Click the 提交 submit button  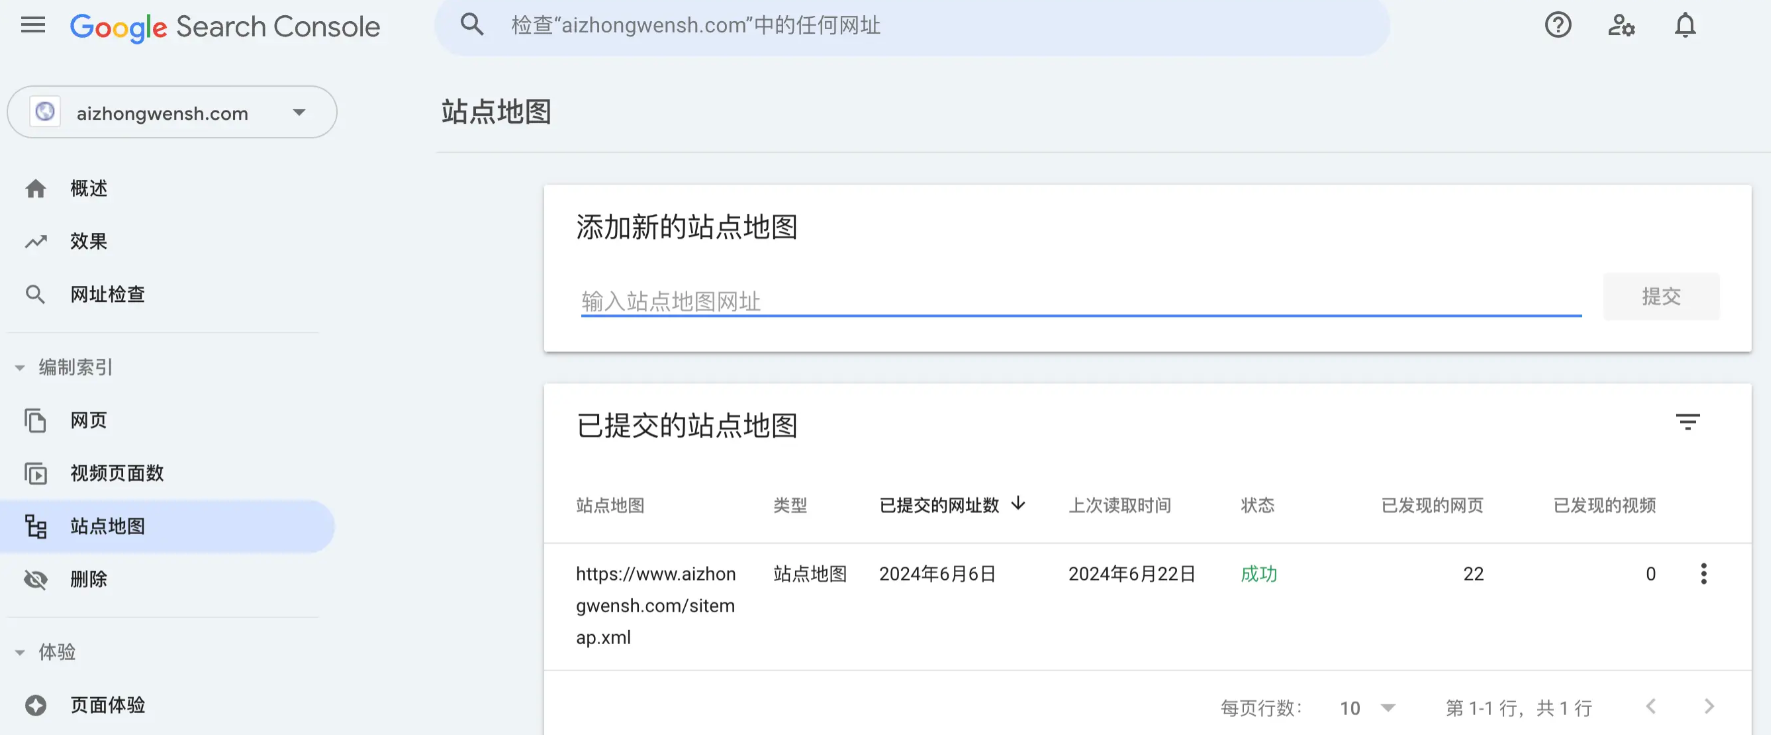point(1661,296)
